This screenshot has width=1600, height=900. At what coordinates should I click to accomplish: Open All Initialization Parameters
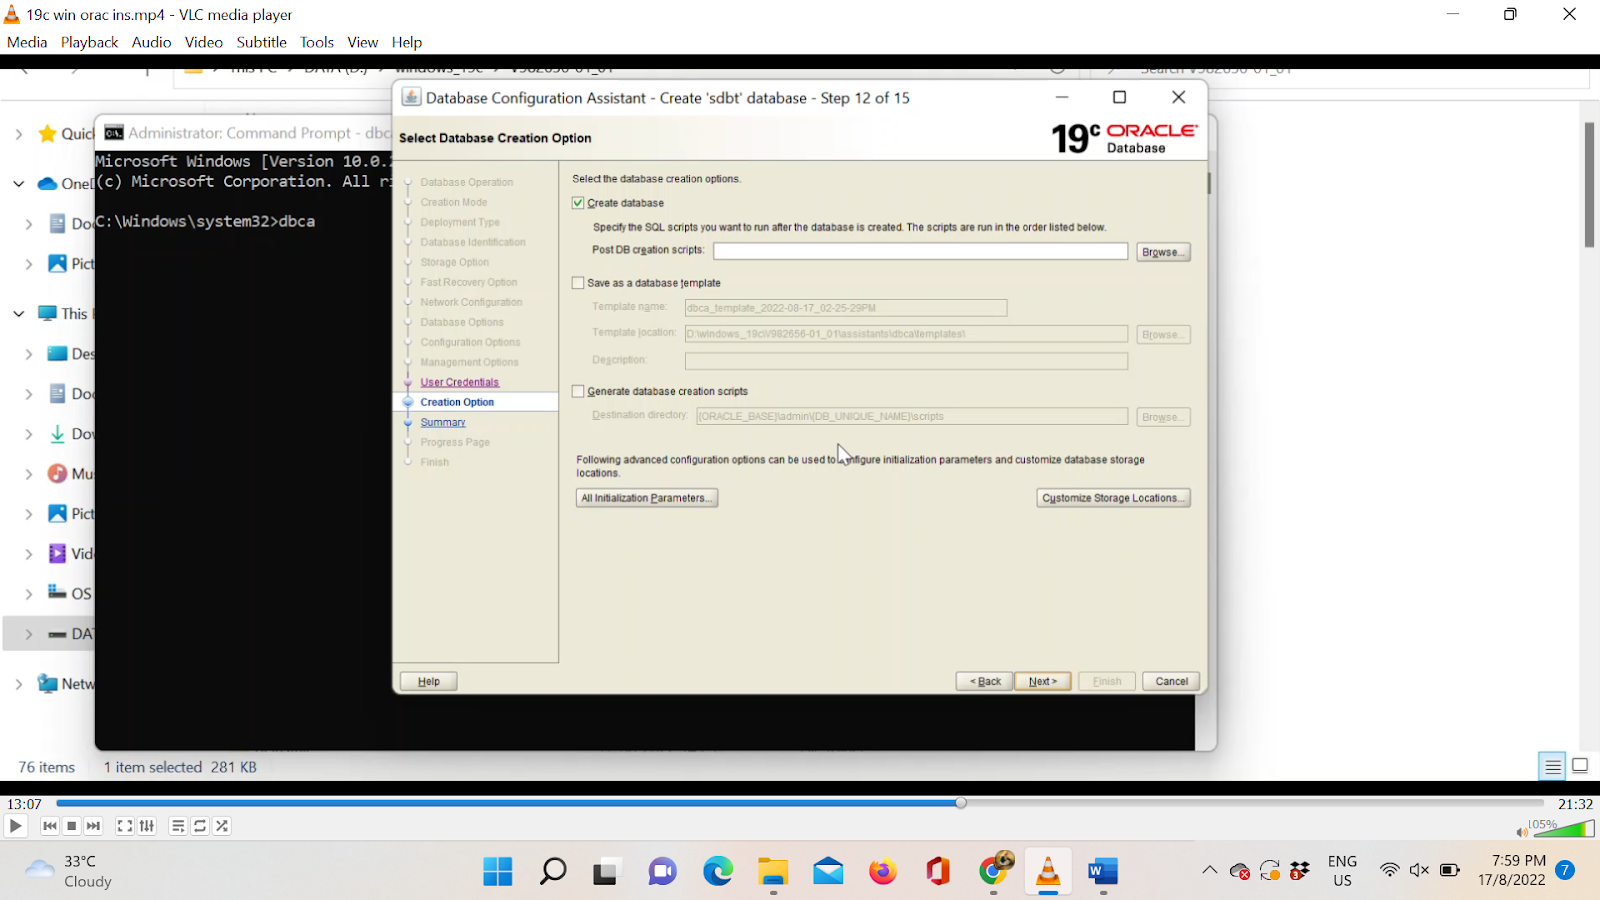coord(647,498)
